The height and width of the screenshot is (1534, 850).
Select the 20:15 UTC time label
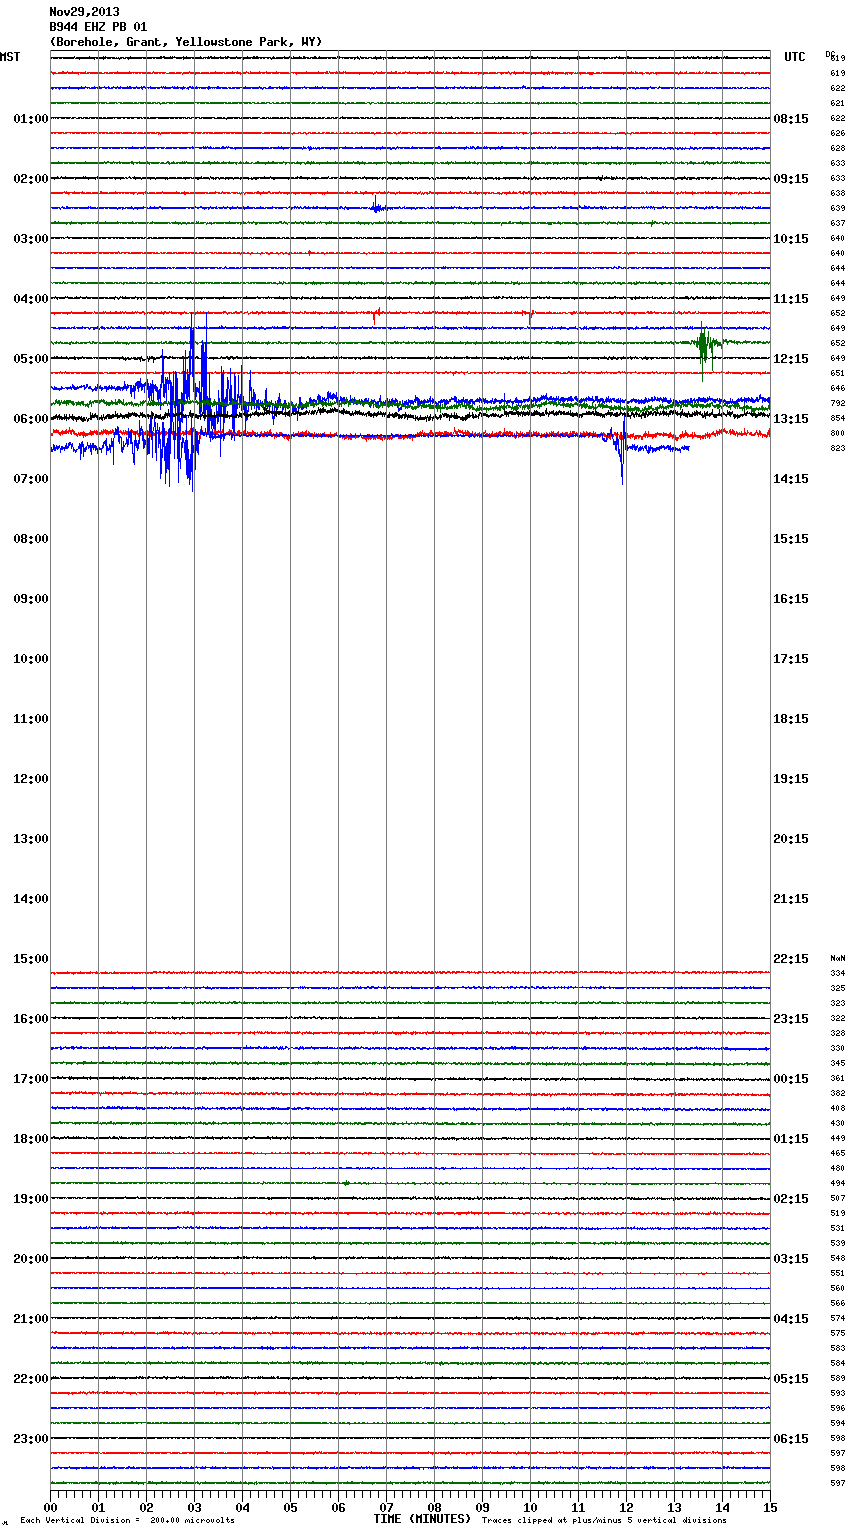(791, 839)
